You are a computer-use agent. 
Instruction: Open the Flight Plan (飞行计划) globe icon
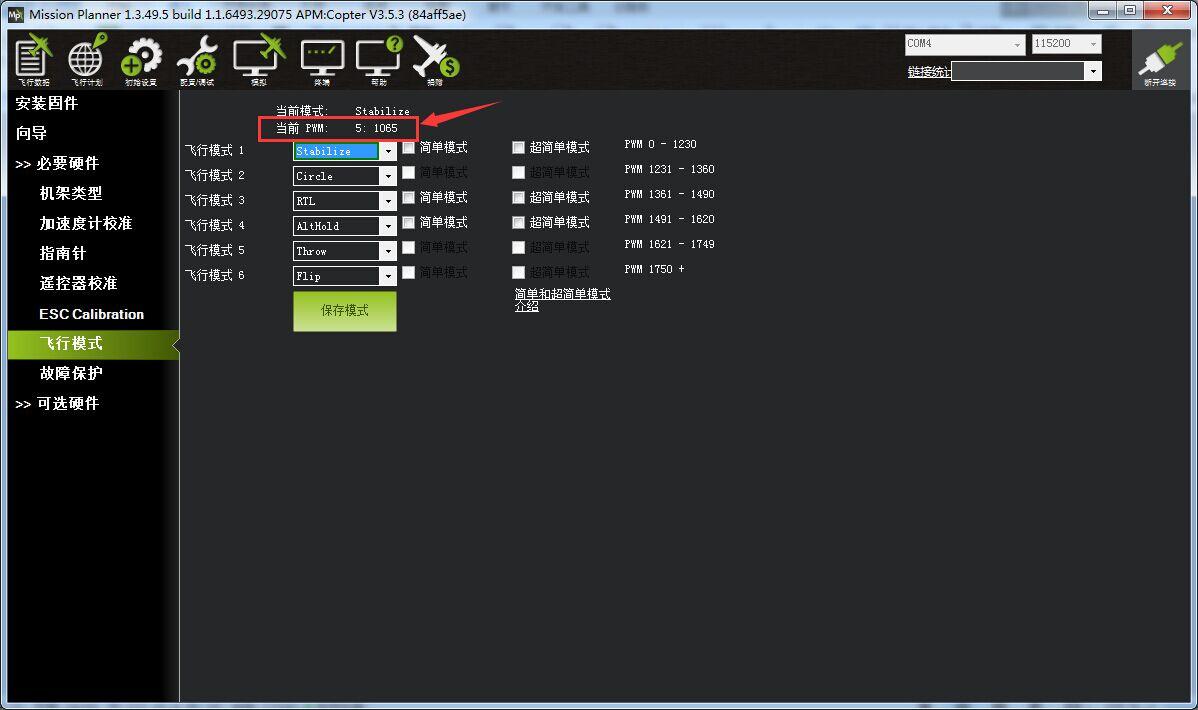(x=86, y=60)
